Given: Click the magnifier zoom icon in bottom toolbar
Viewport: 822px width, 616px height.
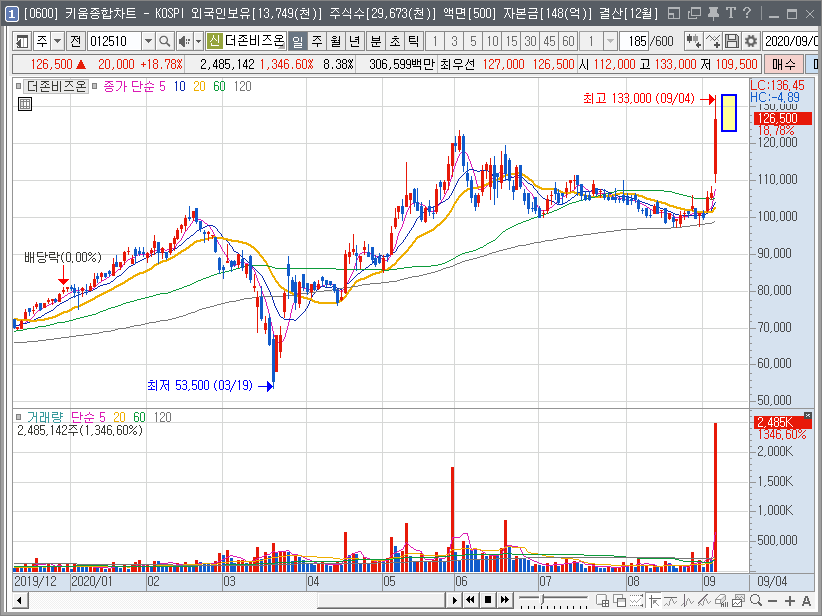Looking at the screenshot, I should [756, 600].
